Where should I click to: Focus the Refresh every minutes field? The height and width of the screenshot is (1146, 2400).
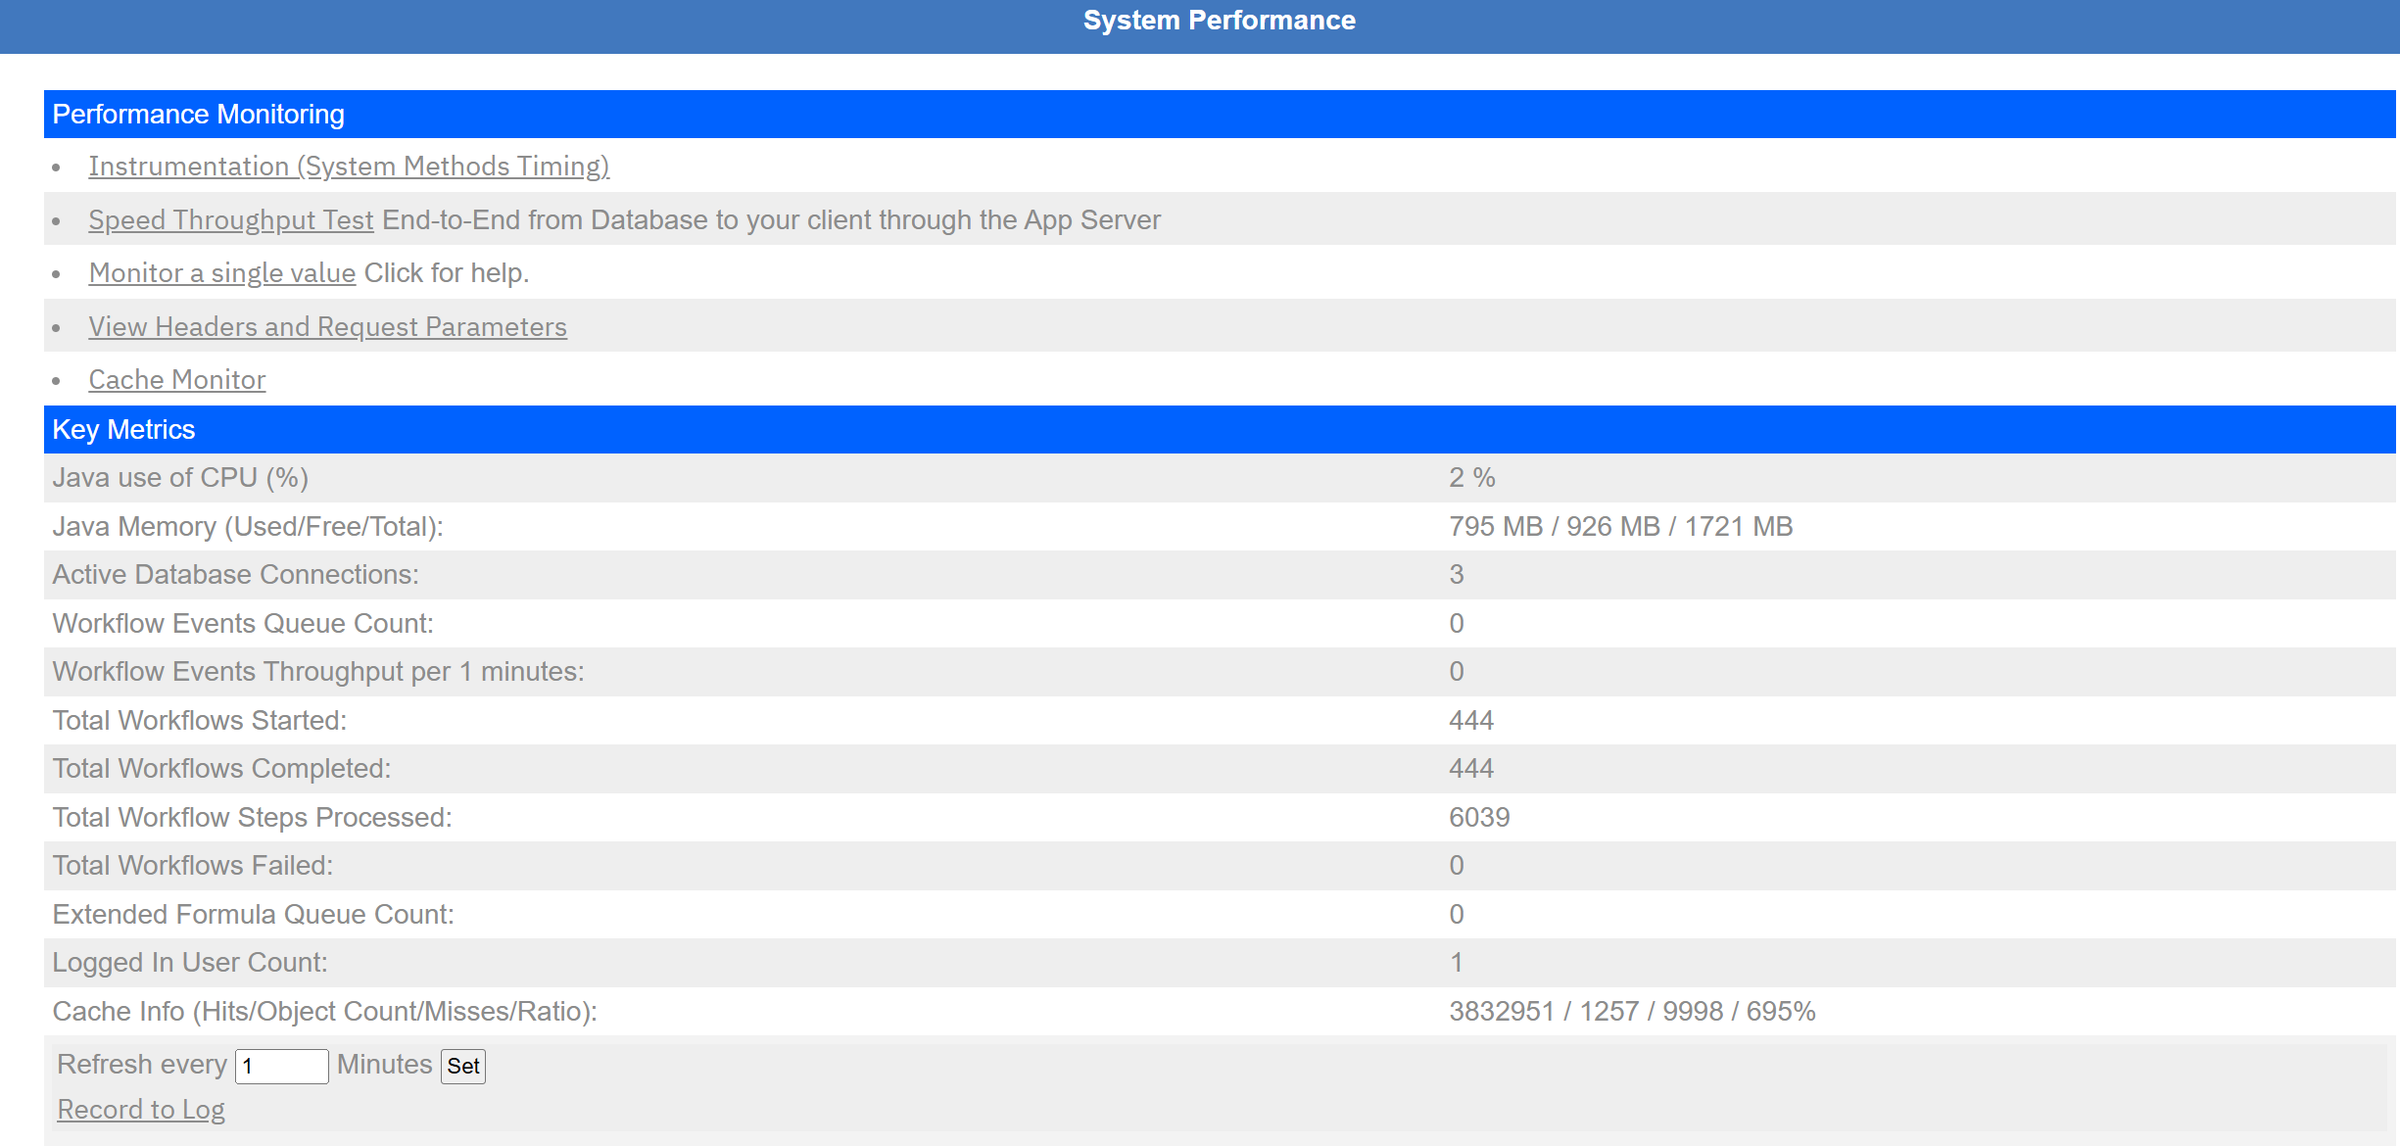coord(282,1066)
